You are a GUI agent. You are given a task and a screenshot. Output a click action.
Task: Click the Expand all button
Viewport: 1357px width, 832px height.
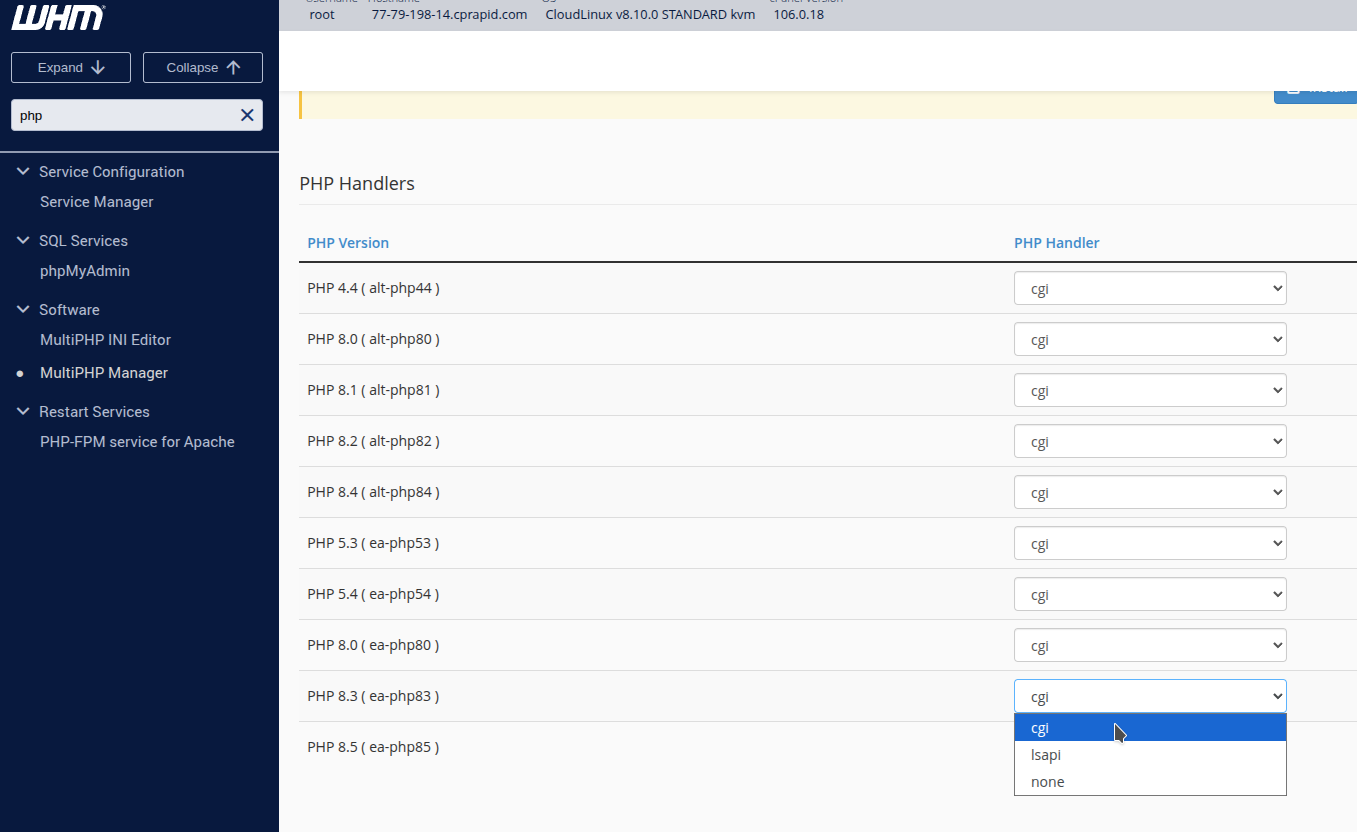[71, 67]
